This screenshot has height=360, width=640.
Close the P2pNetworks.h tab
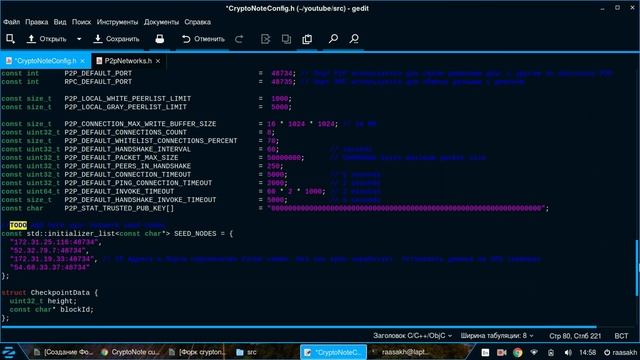pos(158,61)
